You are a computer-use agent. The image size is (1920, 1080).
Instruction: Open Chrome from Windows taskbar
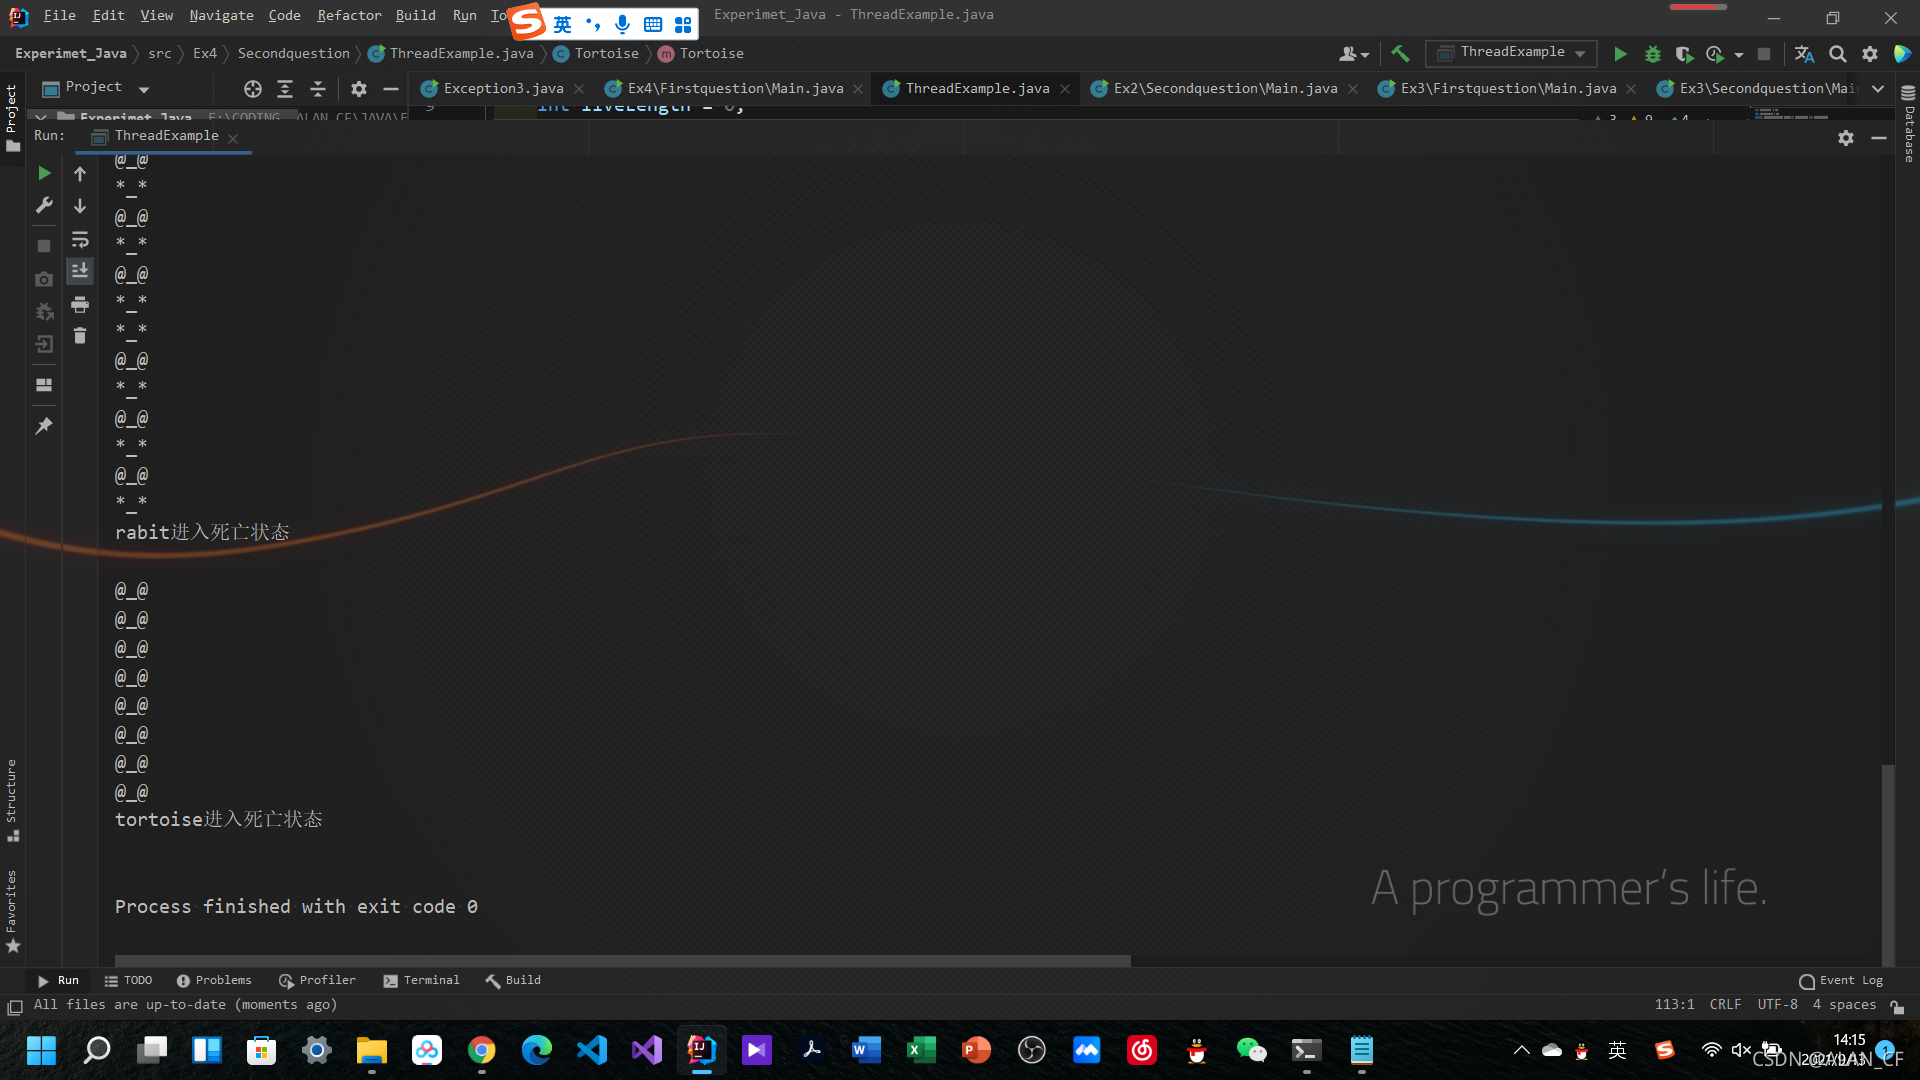click(x=481, y=1050)
